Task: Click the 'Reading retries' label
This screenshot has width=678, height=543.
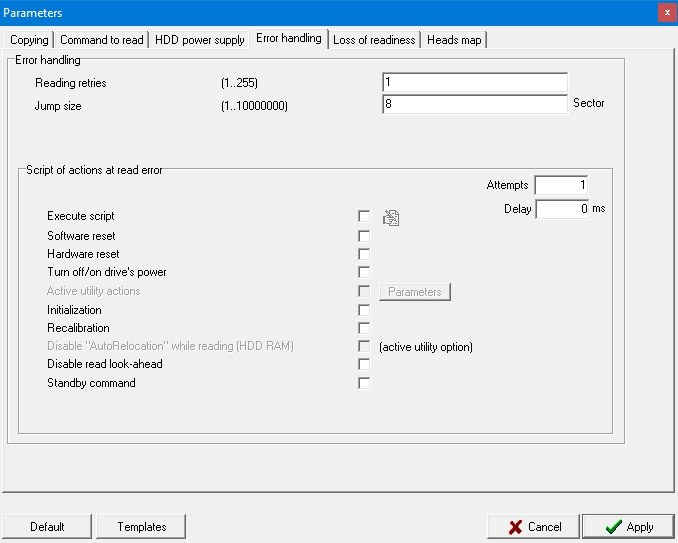Action: [x=70, y=83]
